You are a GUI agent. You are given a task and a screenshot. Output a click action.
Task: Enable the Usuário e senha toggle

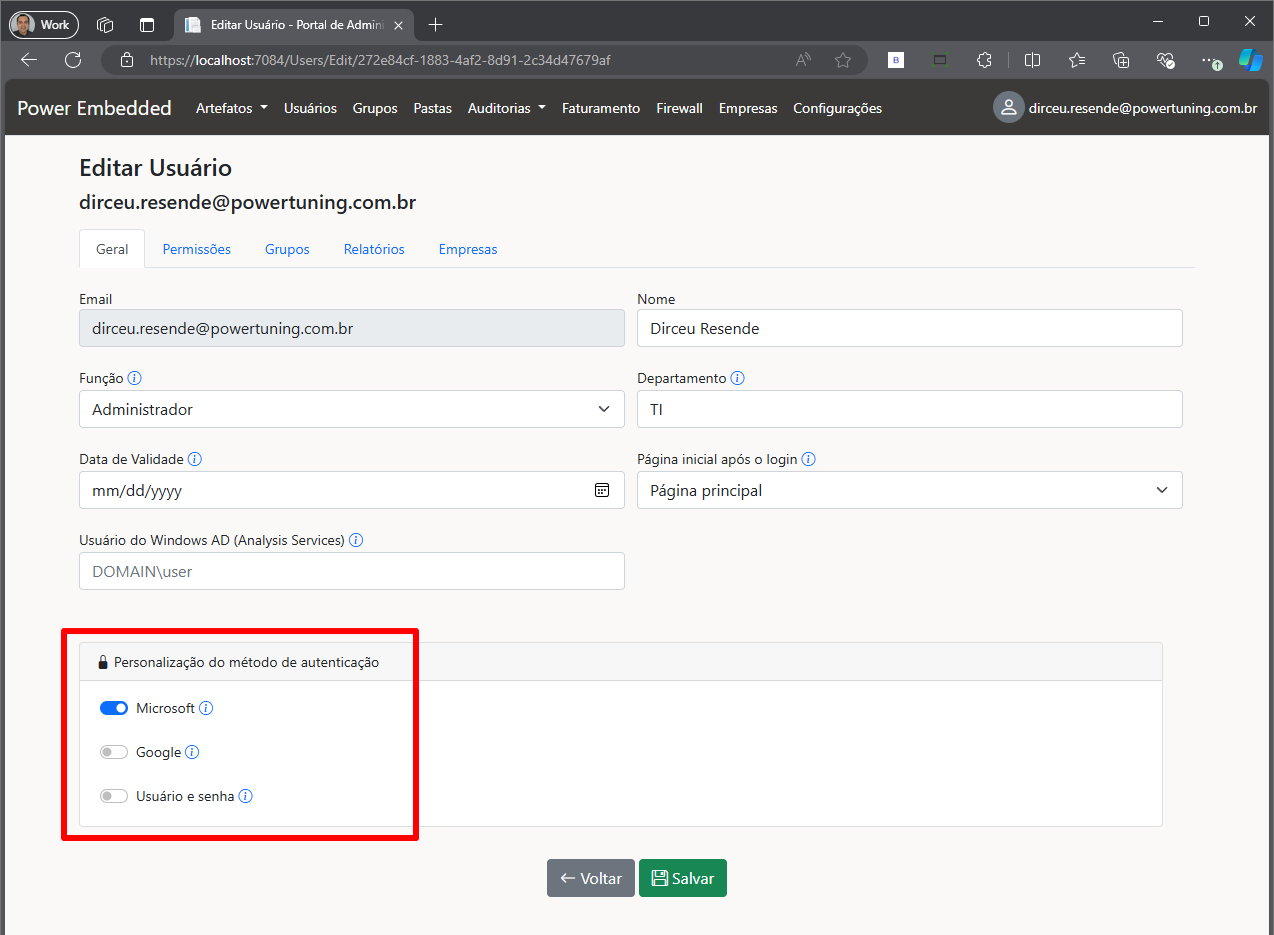click(x=114, y=797)
